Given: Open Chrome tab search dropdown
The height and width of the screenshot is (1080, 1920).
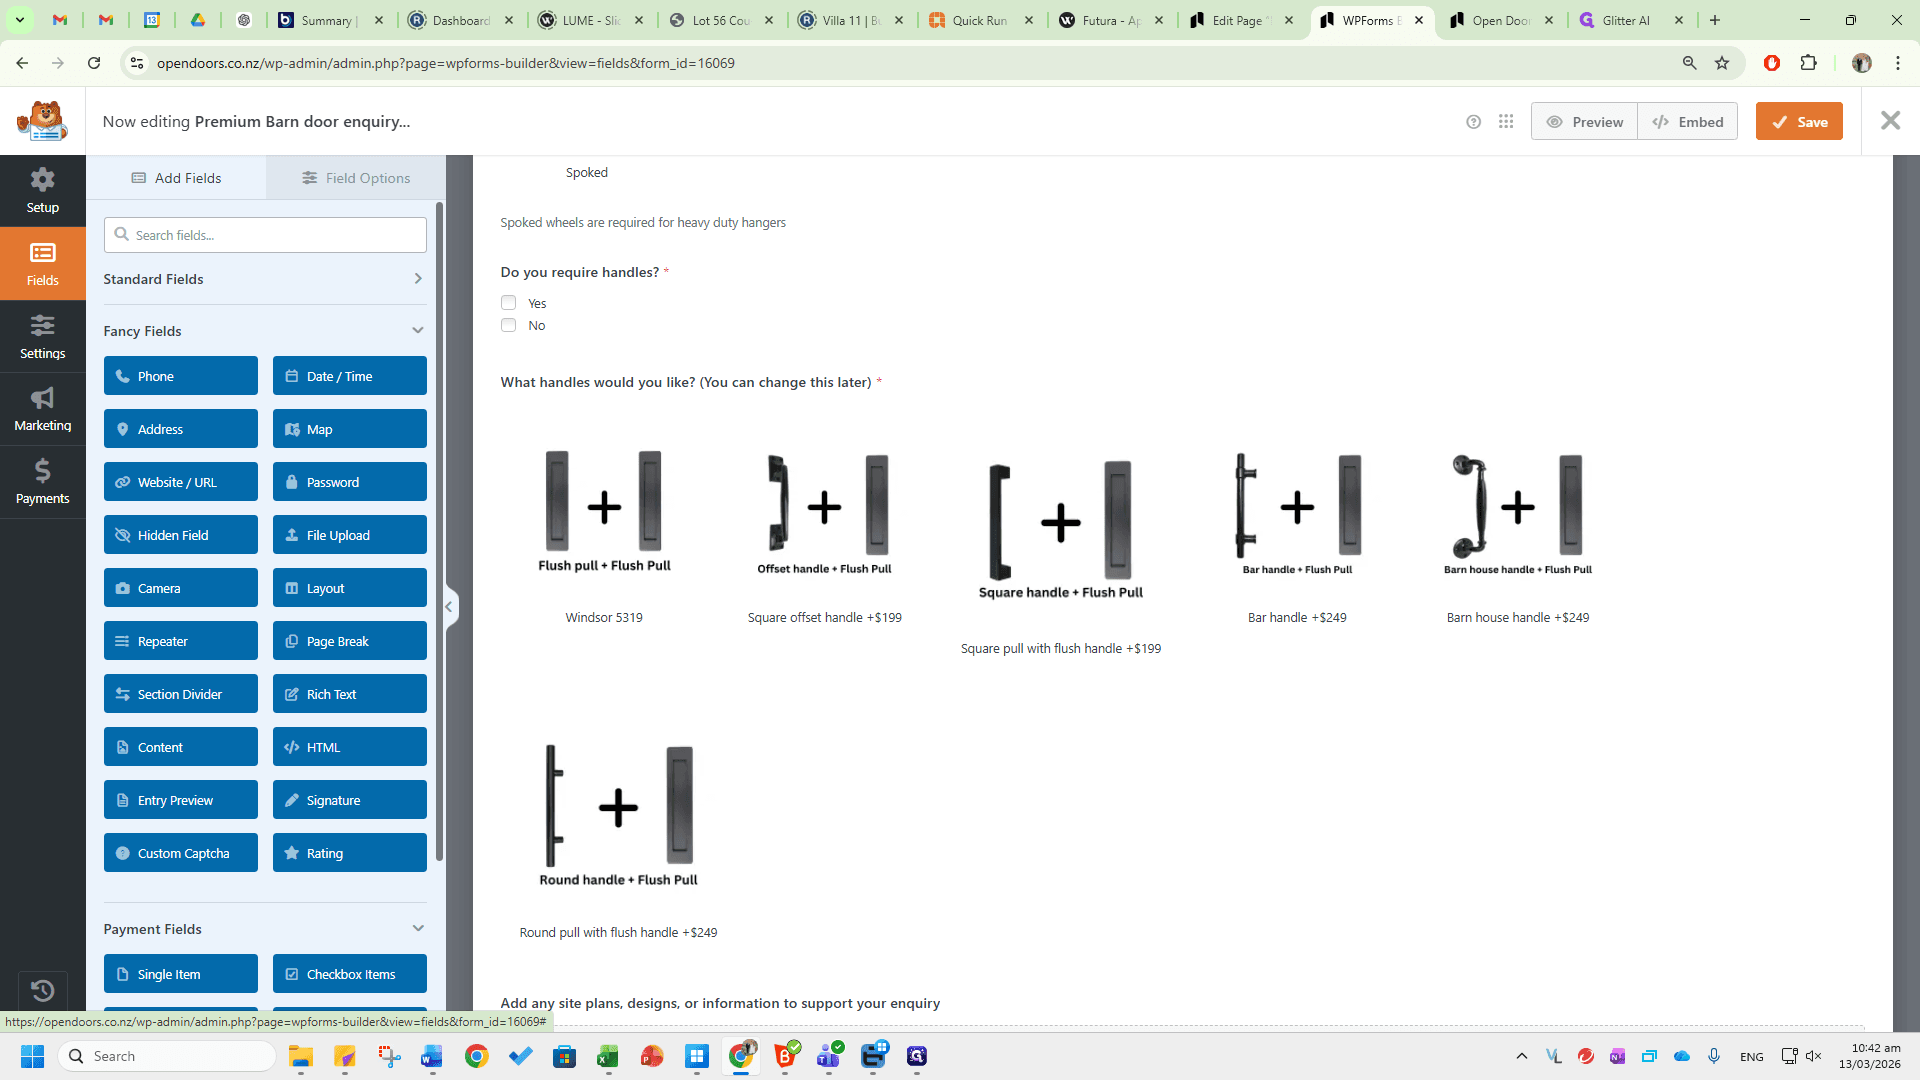Looking at the screenshot, I should 20,20.
